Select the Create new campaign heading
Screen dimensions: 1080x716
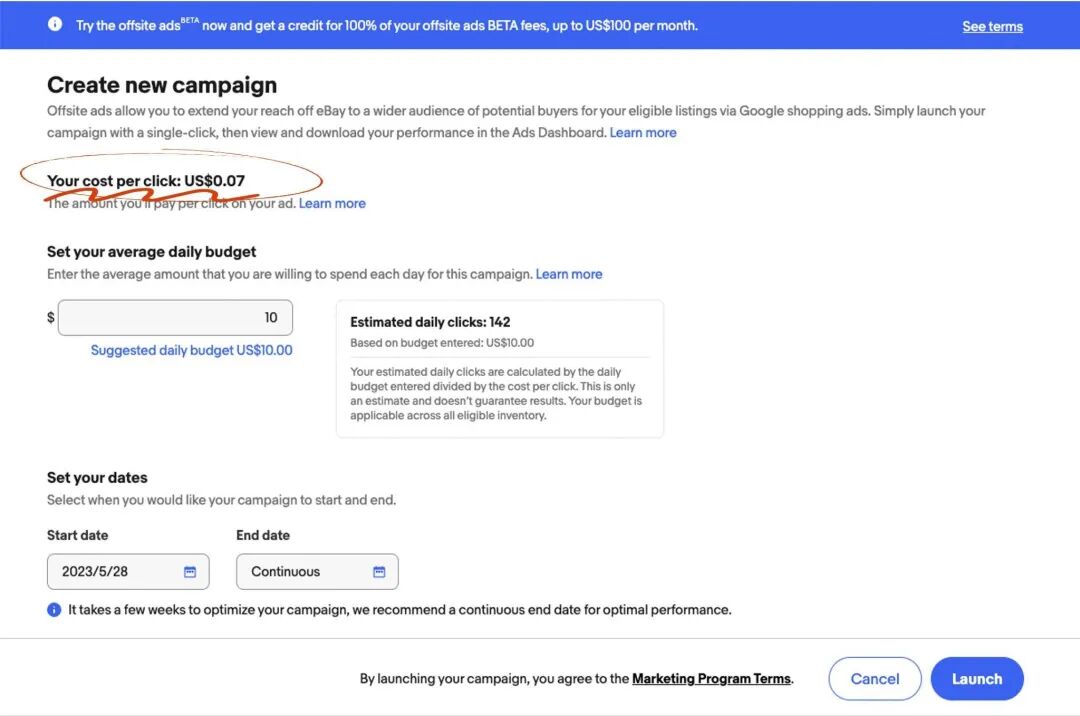162,85
